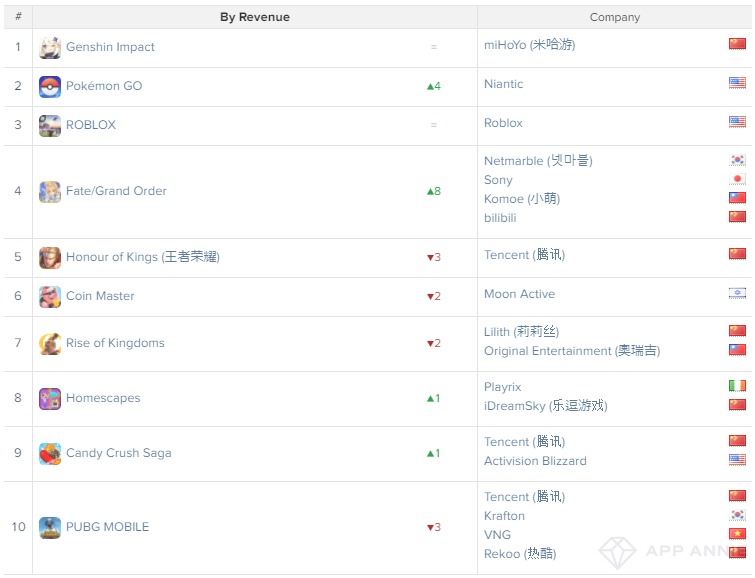Open the Genshin Impact game link

click(110, 47)
